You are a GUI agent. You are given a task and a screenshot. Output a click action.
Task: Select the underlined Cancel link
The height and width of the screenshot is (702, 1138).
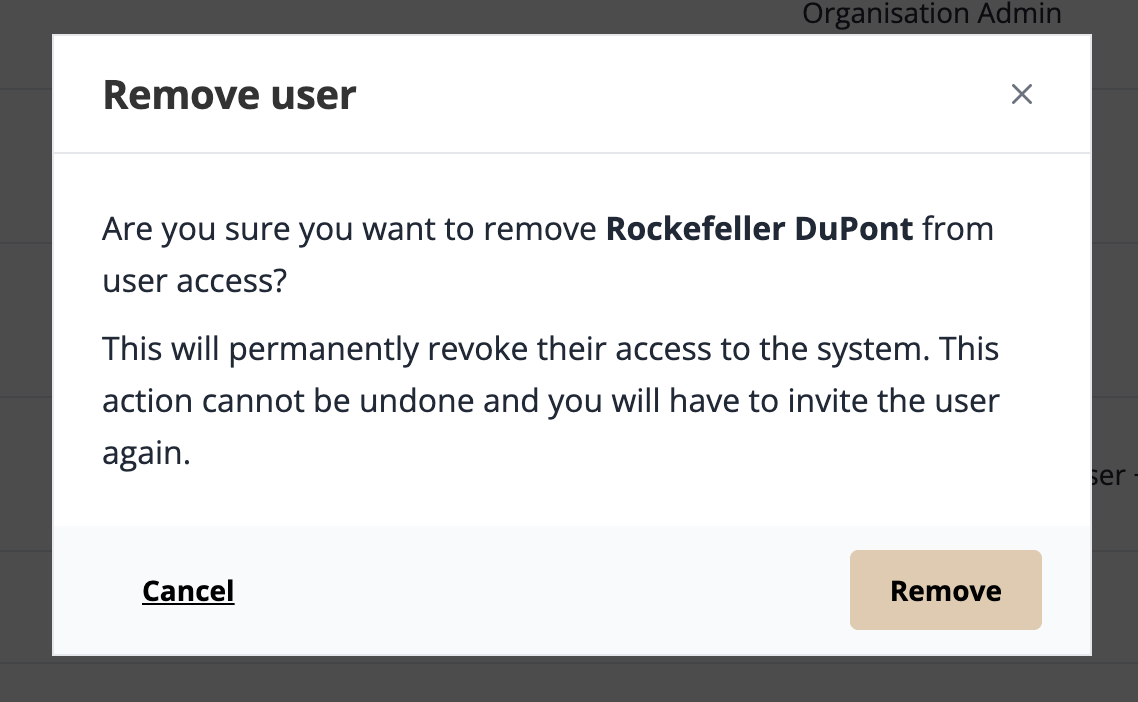(188, 591)
